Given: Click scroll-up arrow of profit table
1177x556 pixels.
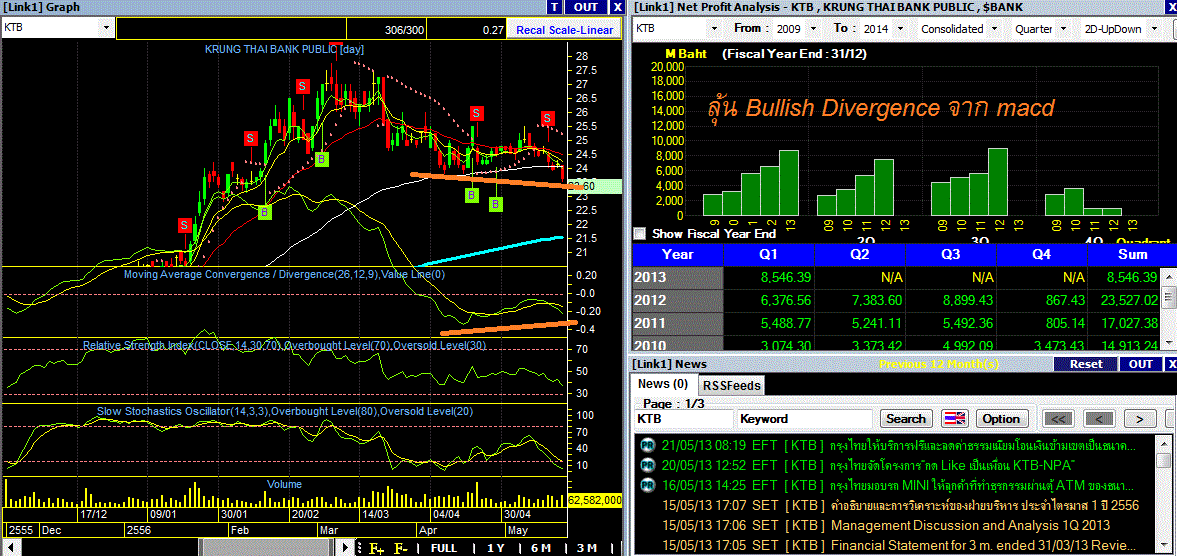Looking at the screenshot, I should tap(1169, 275).
